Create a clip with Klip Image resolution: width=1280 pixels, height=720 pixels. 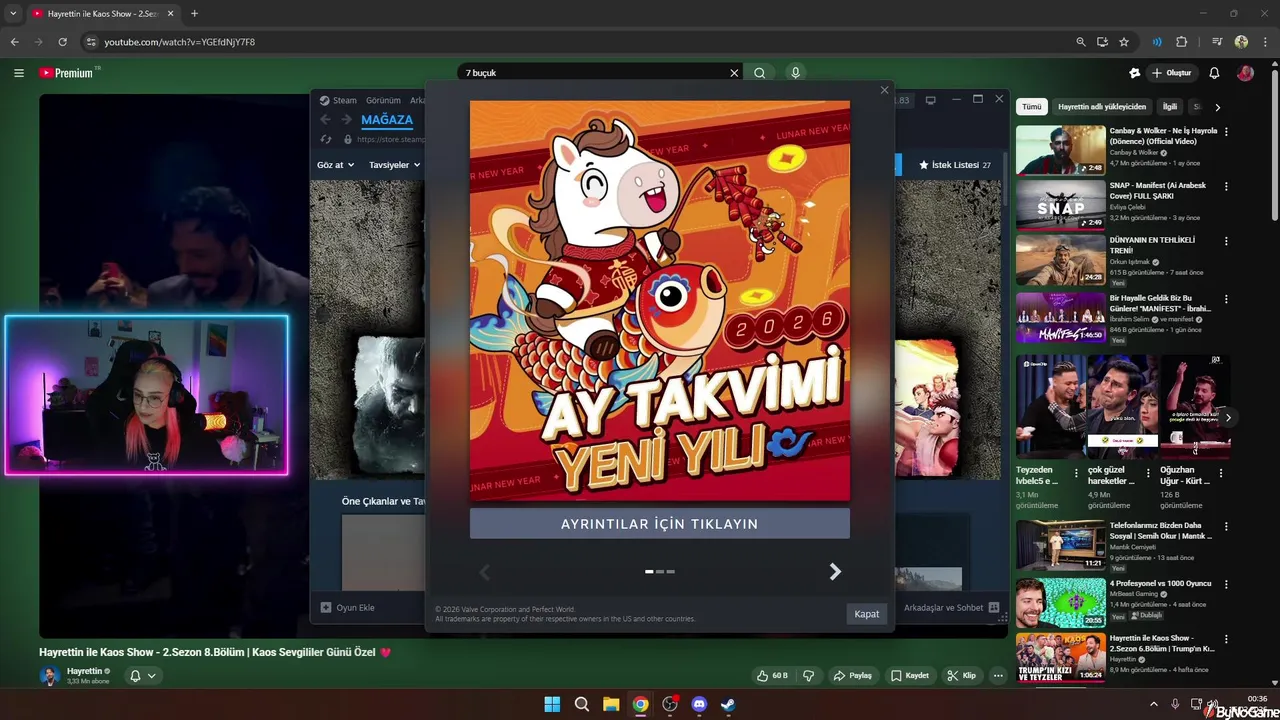pos(962,675)
